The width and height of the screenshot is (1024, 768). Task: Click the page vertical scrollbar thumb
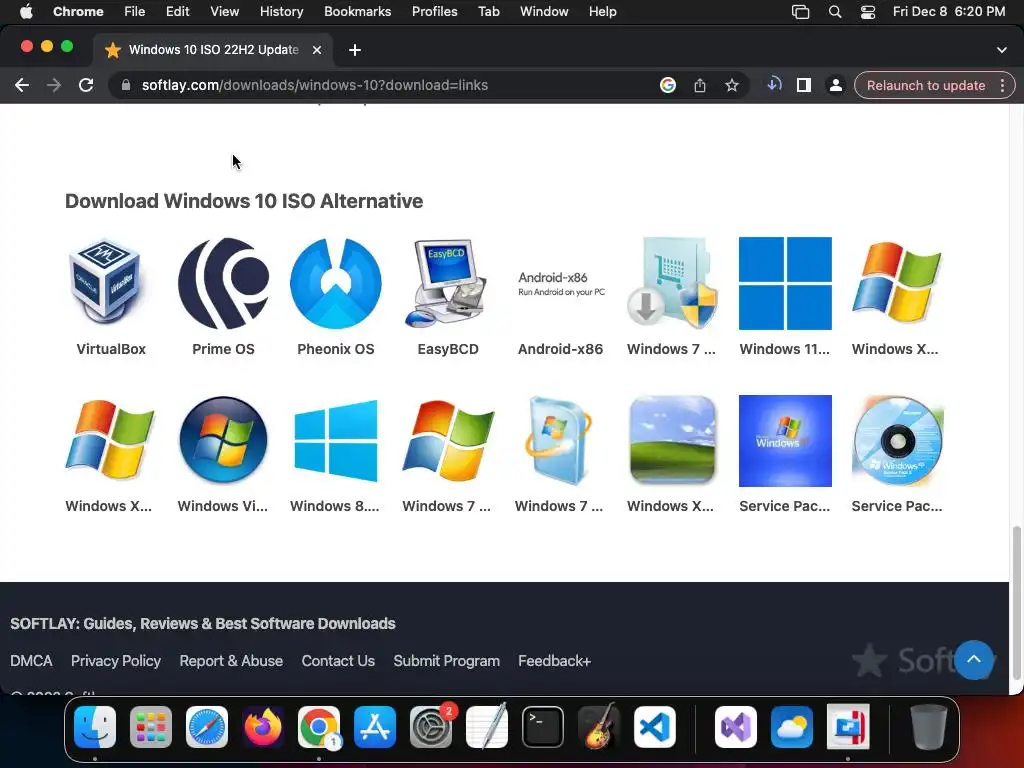[1016, 602]
